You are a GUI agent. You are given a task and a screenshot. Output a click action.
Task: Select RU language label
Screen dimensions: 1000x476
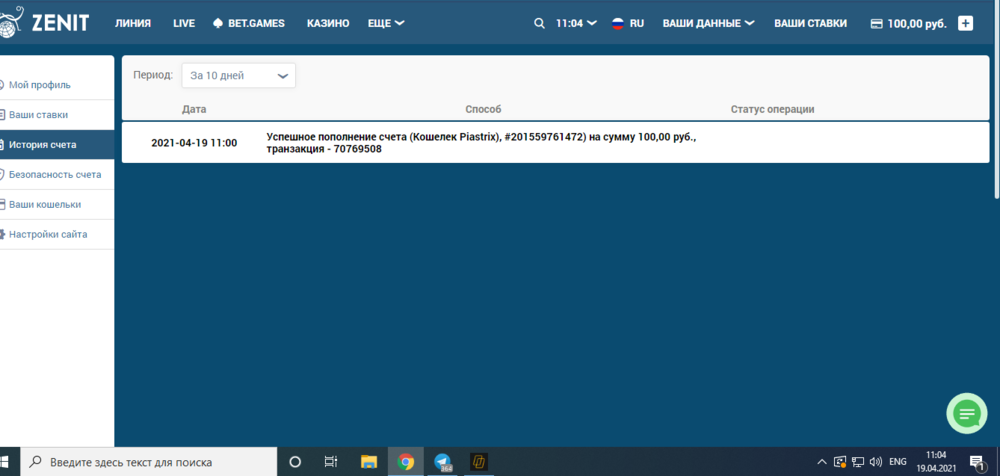[x=636, y=24]
